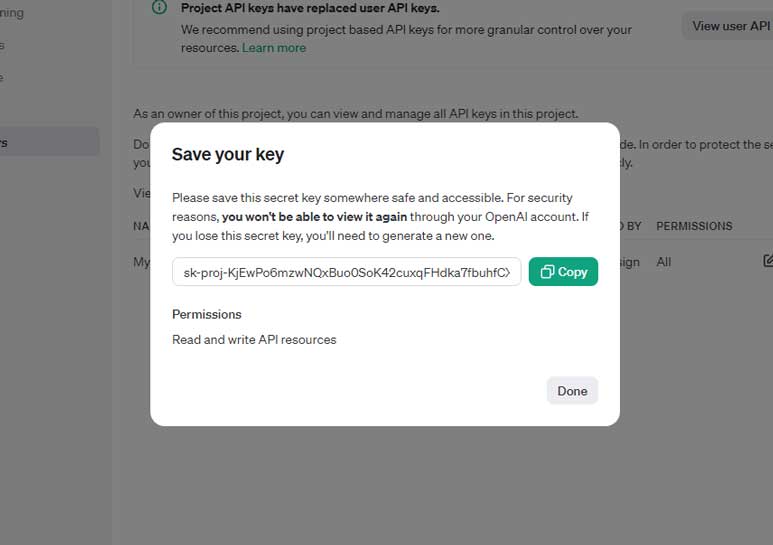Image resolution: width=773 pixels, height=545 pixels.
Task: Click the bold 'you won't be able' warning
Action: [x=314, y=217]
